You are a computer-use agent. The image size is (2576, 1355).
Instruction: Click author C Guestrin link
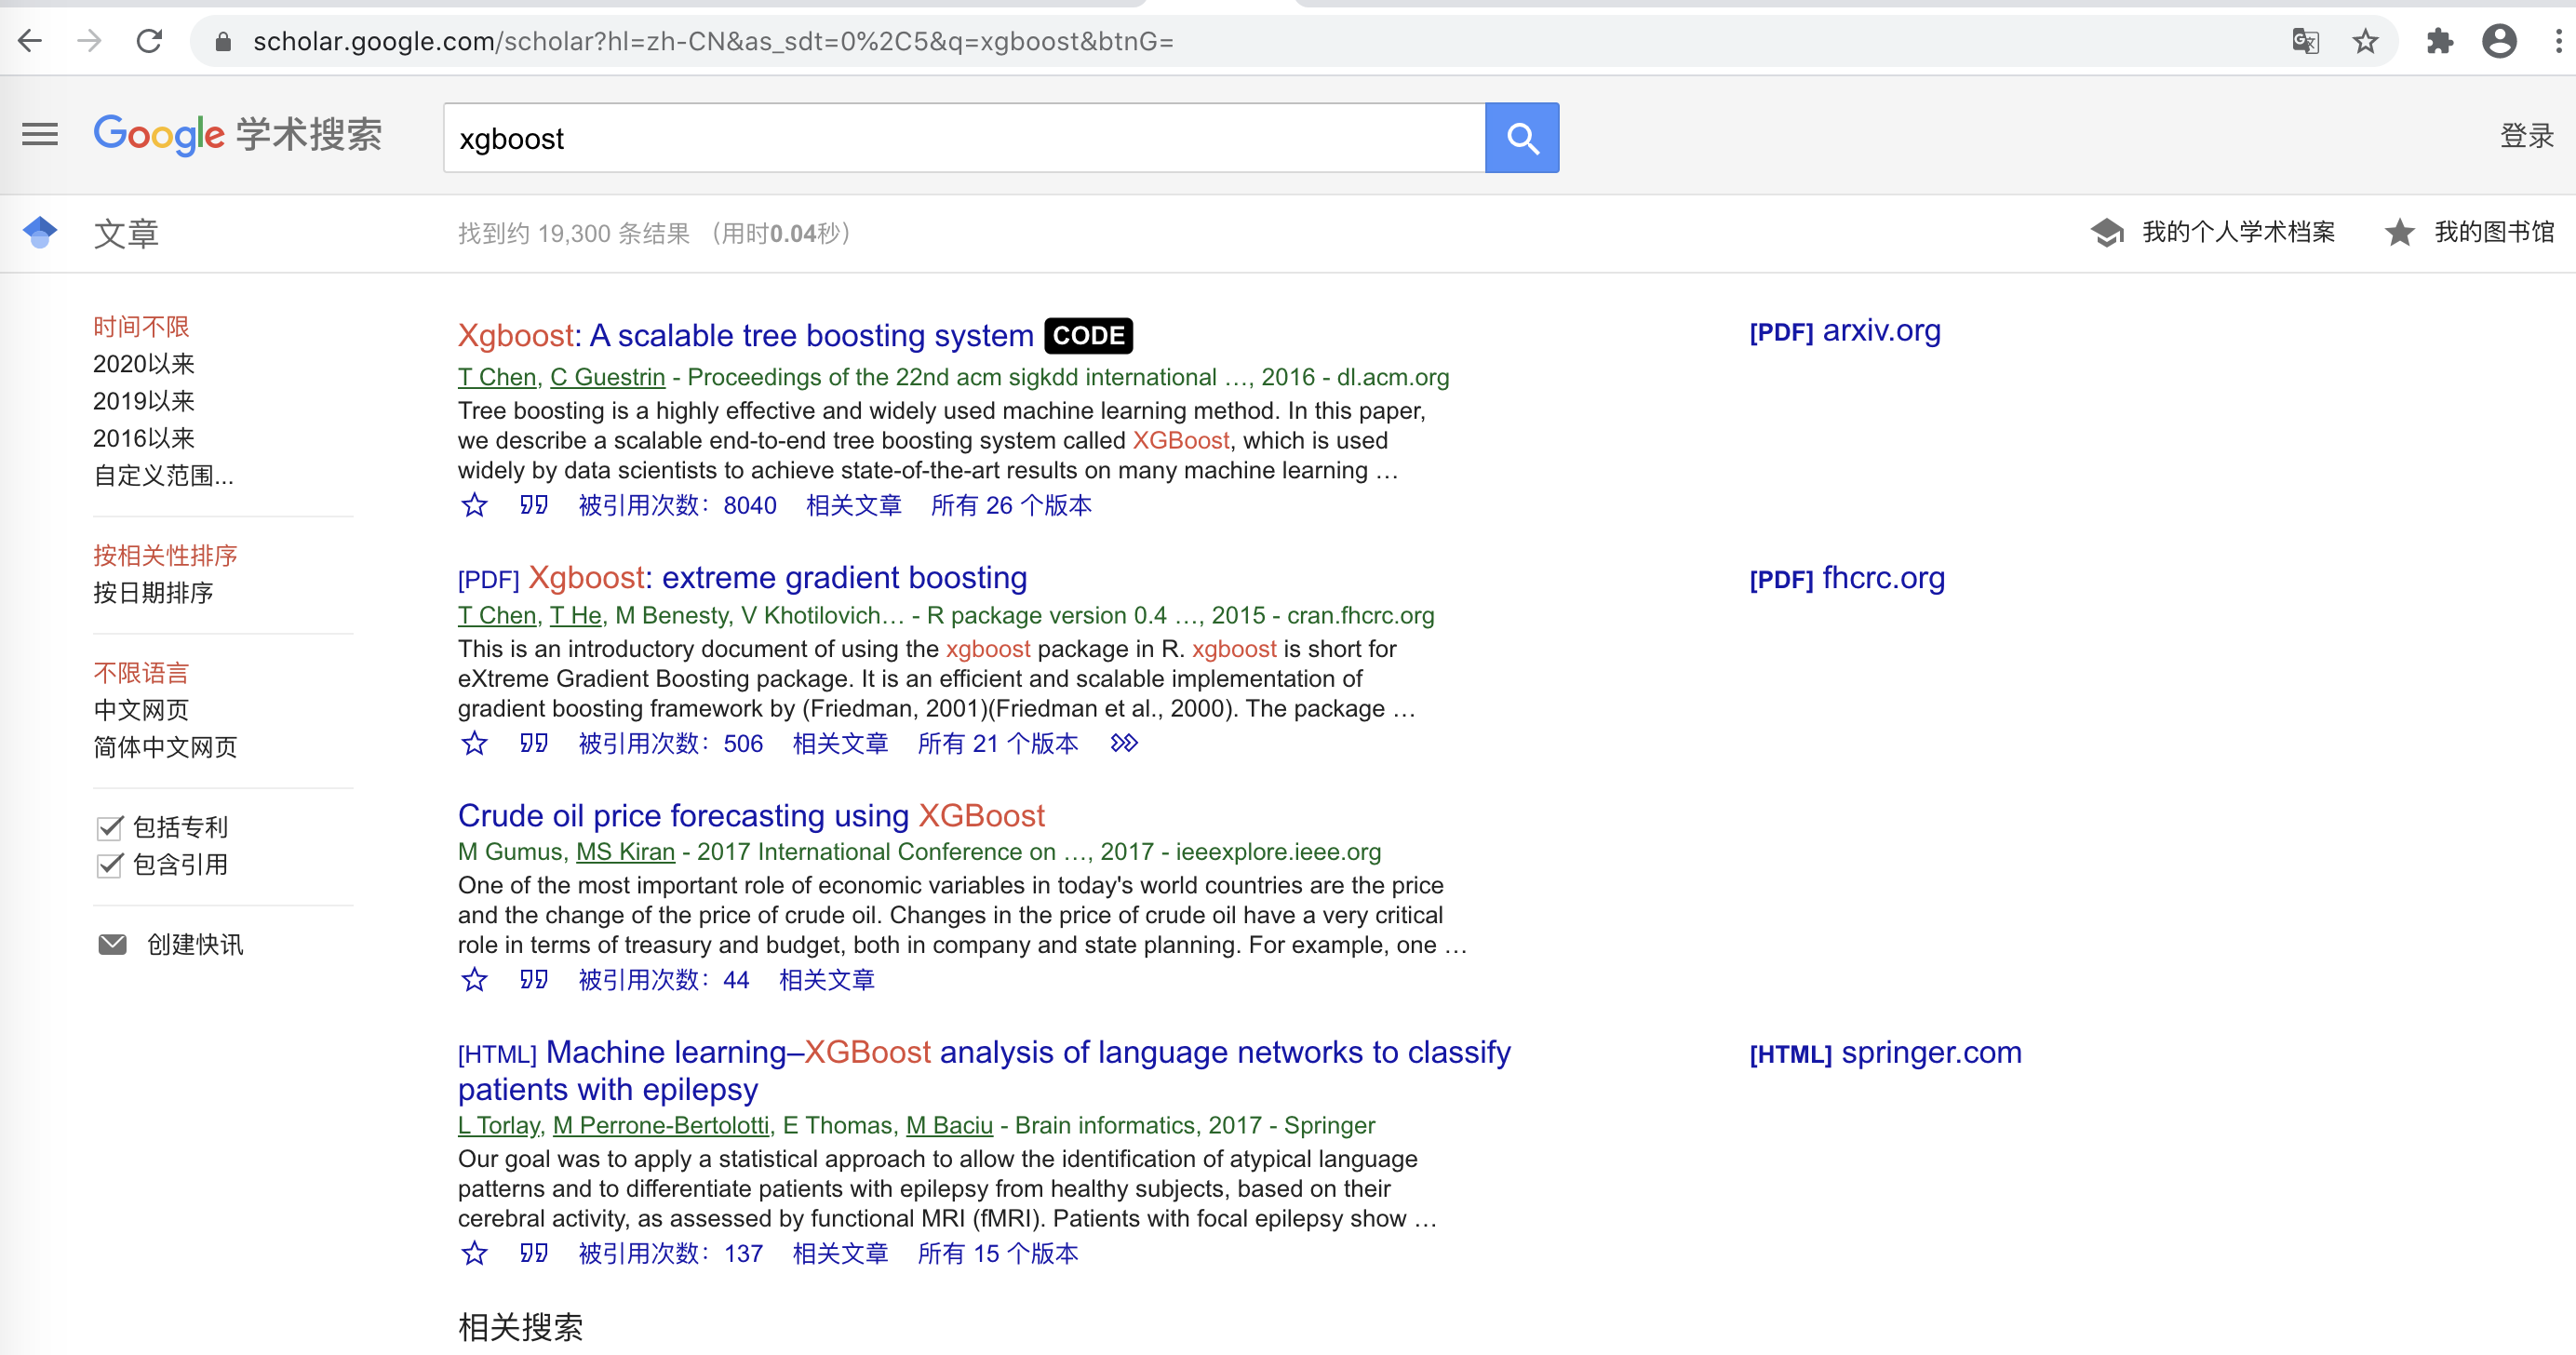(x=607, y=377)
